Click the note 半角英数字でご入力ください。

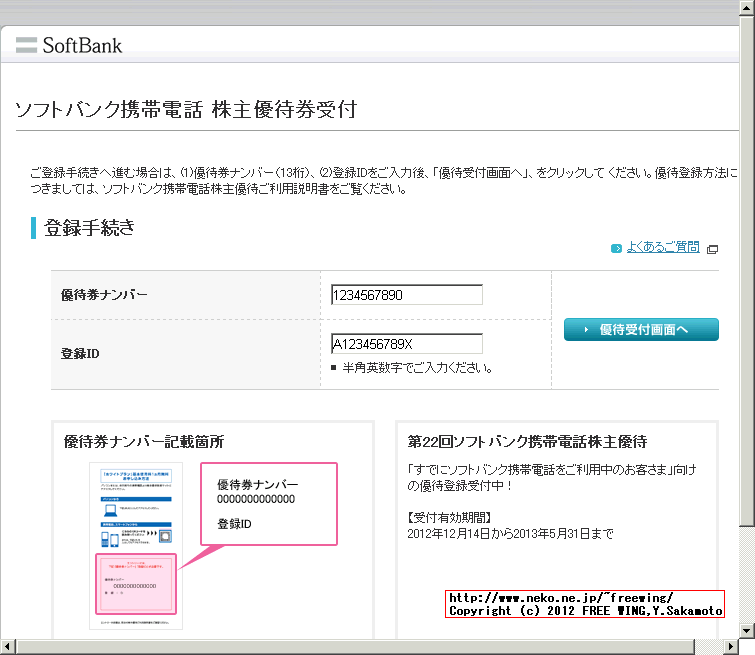(417, 368)
